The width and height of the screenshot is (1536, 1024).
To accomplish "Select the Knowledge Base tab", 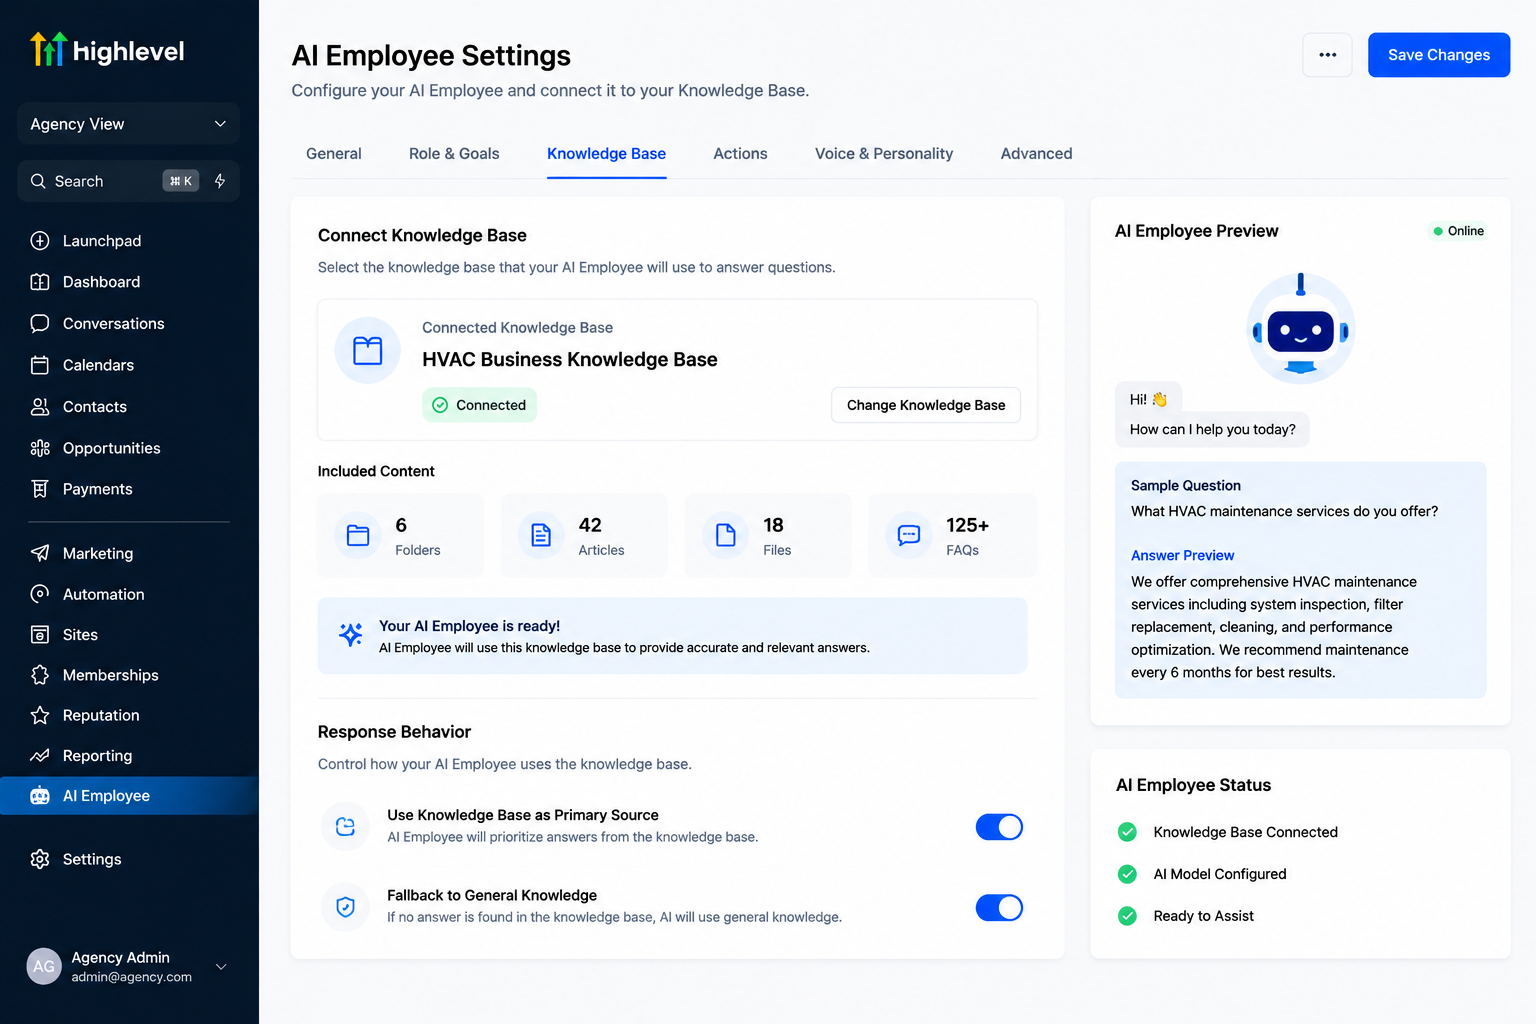I will (x=606, y=154).
